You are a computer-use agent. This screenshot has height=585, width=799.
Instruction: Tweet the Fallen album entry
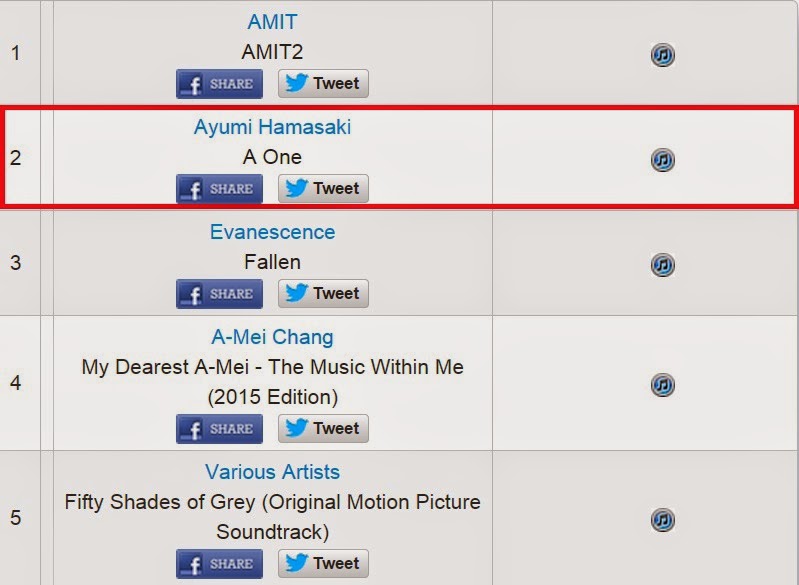click(323, 294)
